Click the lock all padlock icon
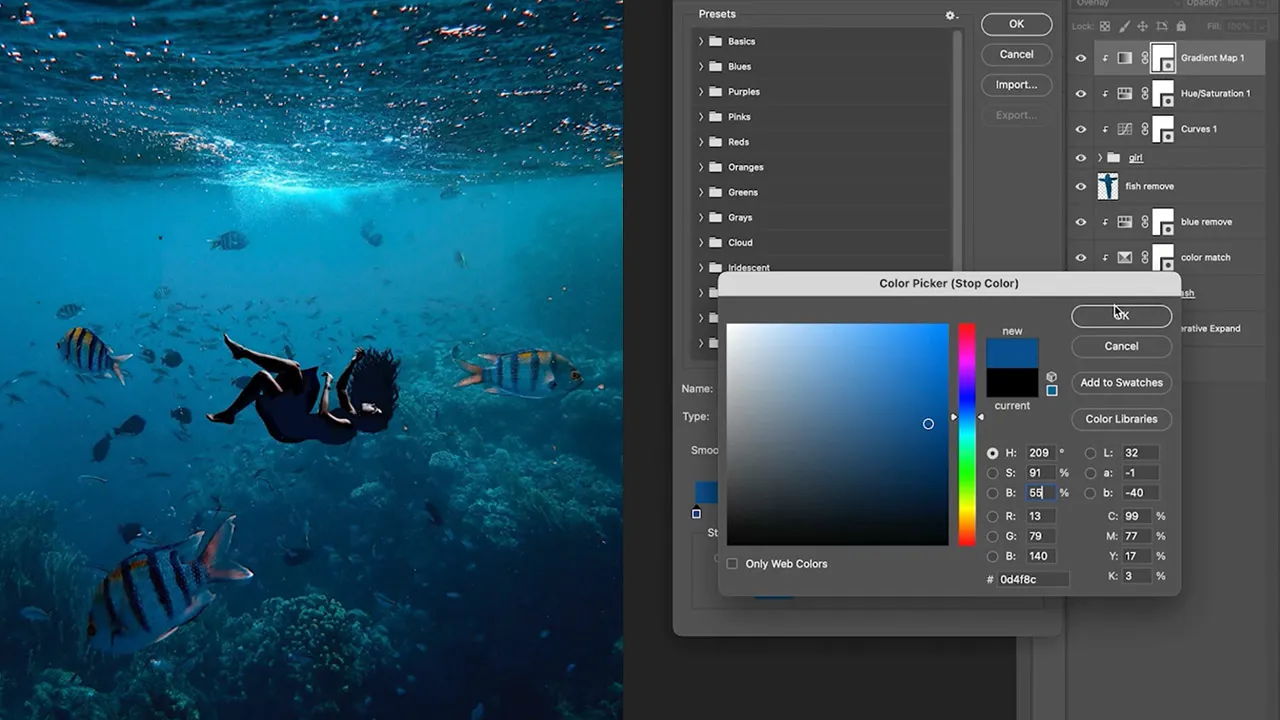The width and height of the screenshot is (1280, 720). tap(1181, 27)
